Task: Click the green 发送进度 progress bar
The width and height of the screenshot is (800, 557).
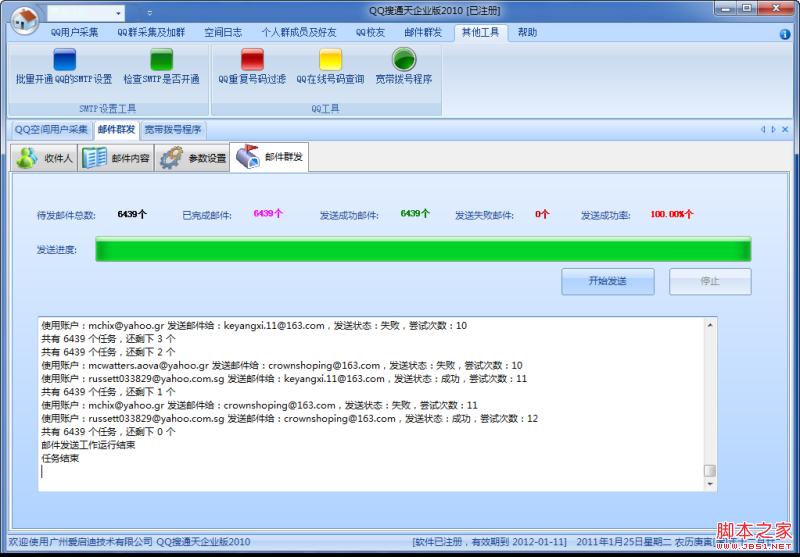Action: pos(422,250)
